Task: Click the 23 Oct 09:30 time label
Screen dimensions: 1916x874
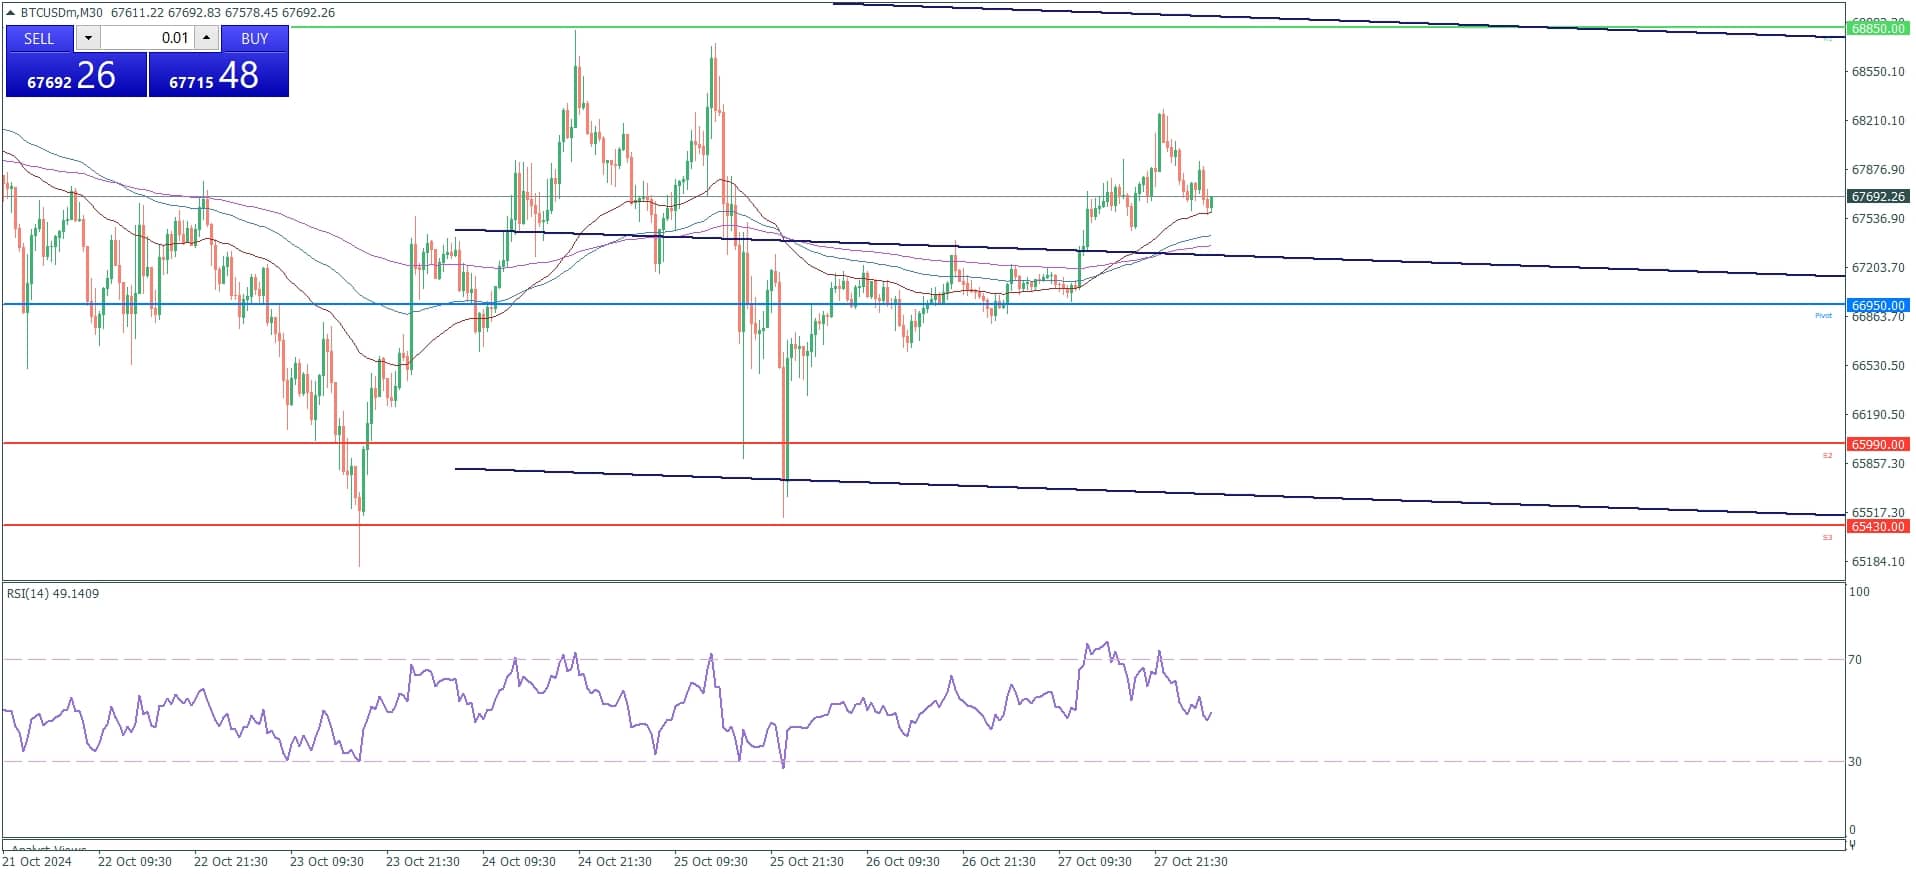Action: point(327,862)
